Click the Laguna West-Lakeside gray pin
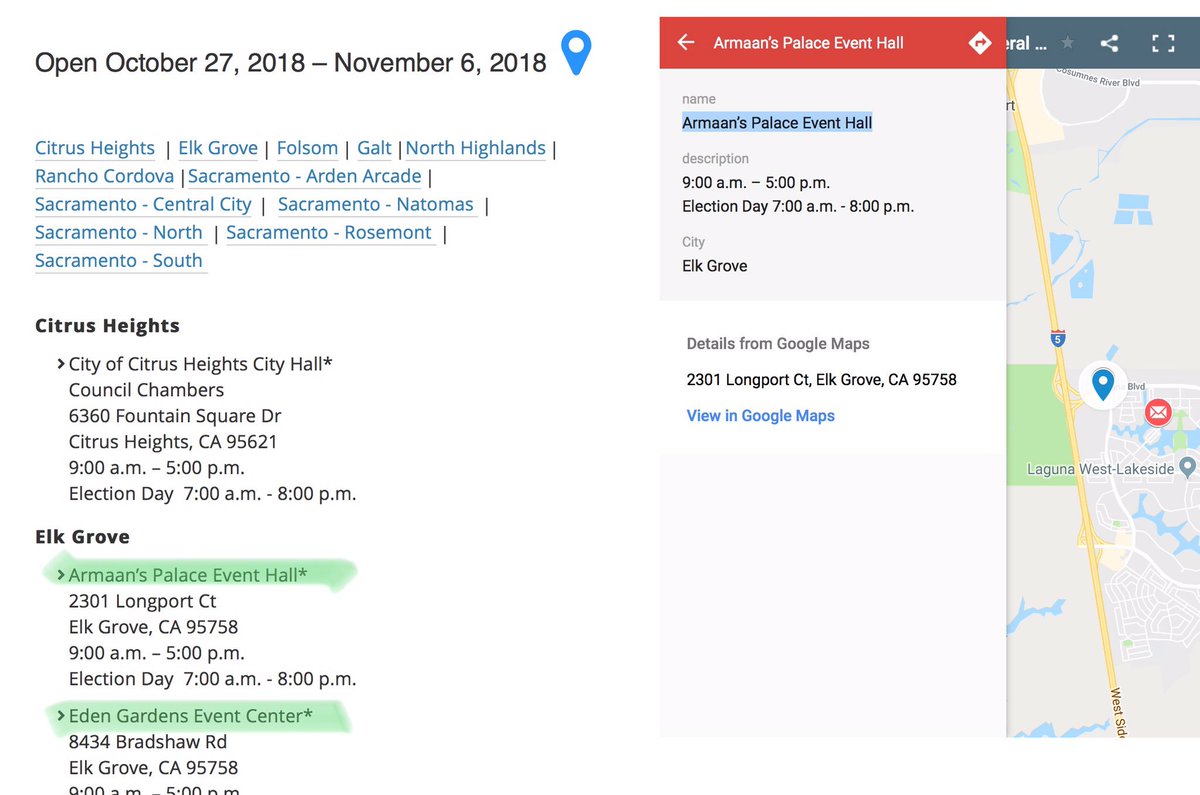This screenshot has height=795, width=1200. point(1187,467)
